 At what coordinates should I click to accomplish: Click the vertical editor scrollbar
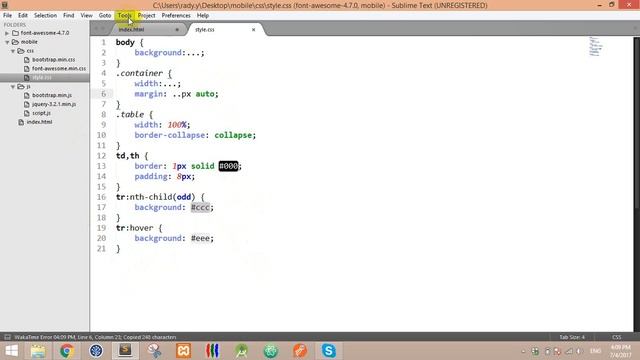636,122
